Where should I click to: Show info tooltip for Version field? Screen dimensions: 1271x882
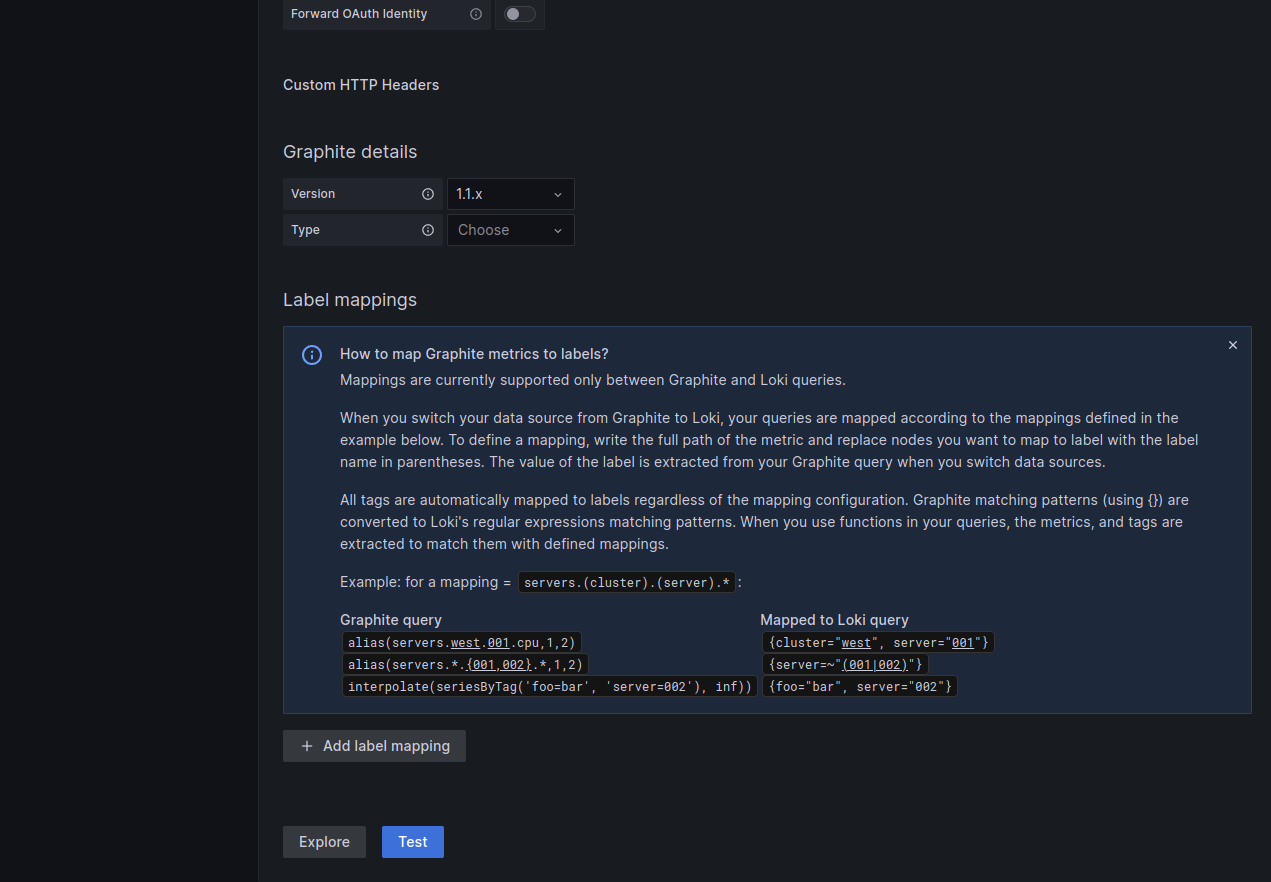(x=428, y=194)
